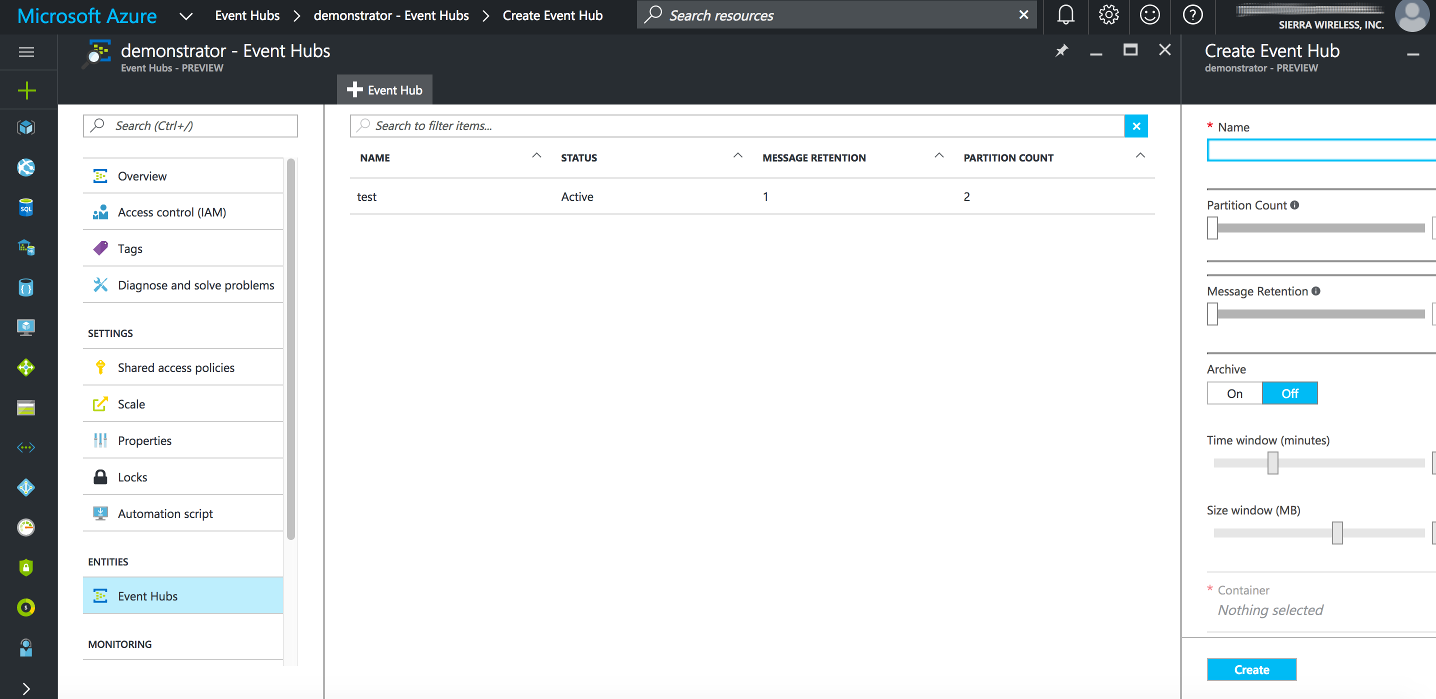Select Automation script in settings menu
This screenshot has width=1436, height=699.
click(165, 514)
